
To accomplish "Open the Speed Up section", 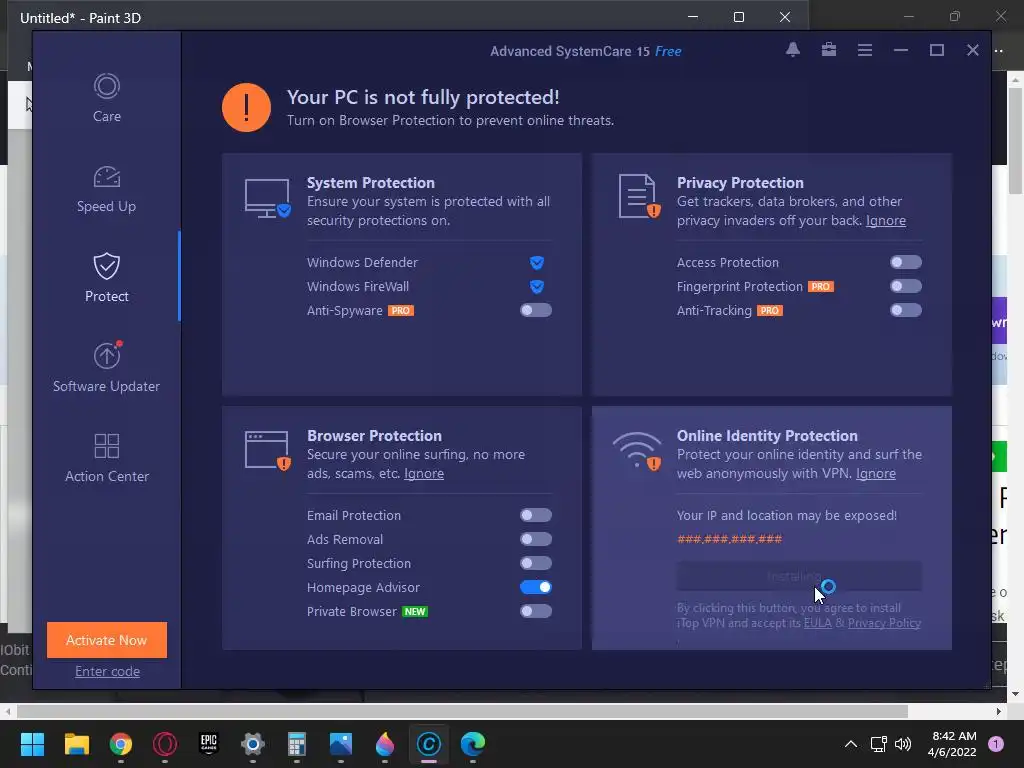I will 106,189.
